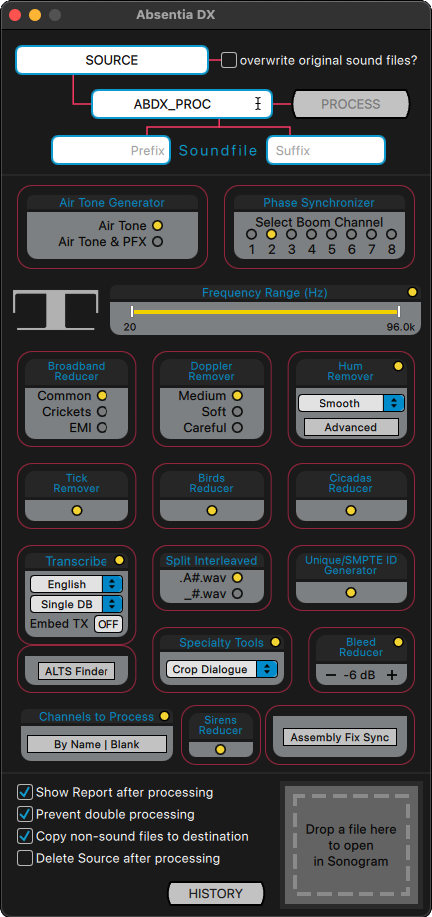Choose Medium in Doppler Remover

[x=237, y=396]
